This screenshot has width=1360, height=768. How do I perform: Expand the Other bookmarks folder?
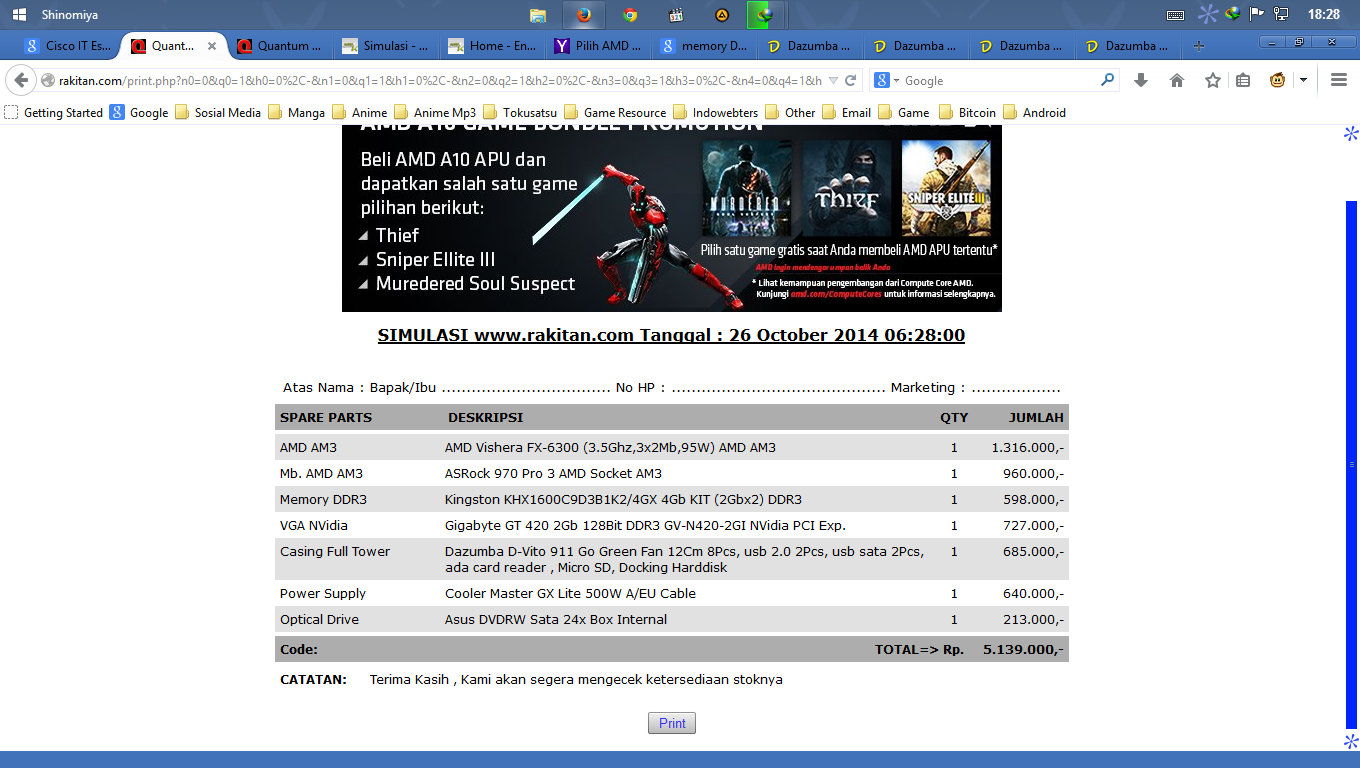pos(790,113)
